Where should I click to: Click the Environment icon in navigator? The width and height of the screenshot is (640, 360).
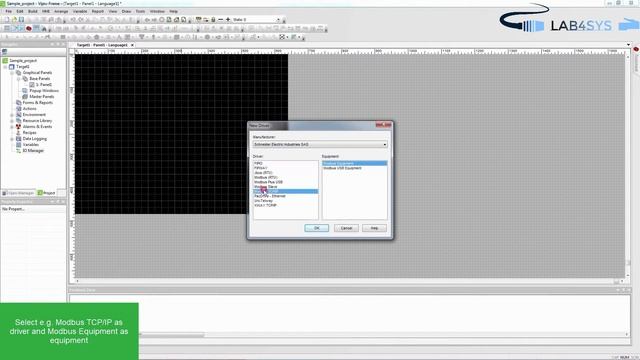(18, 115)
